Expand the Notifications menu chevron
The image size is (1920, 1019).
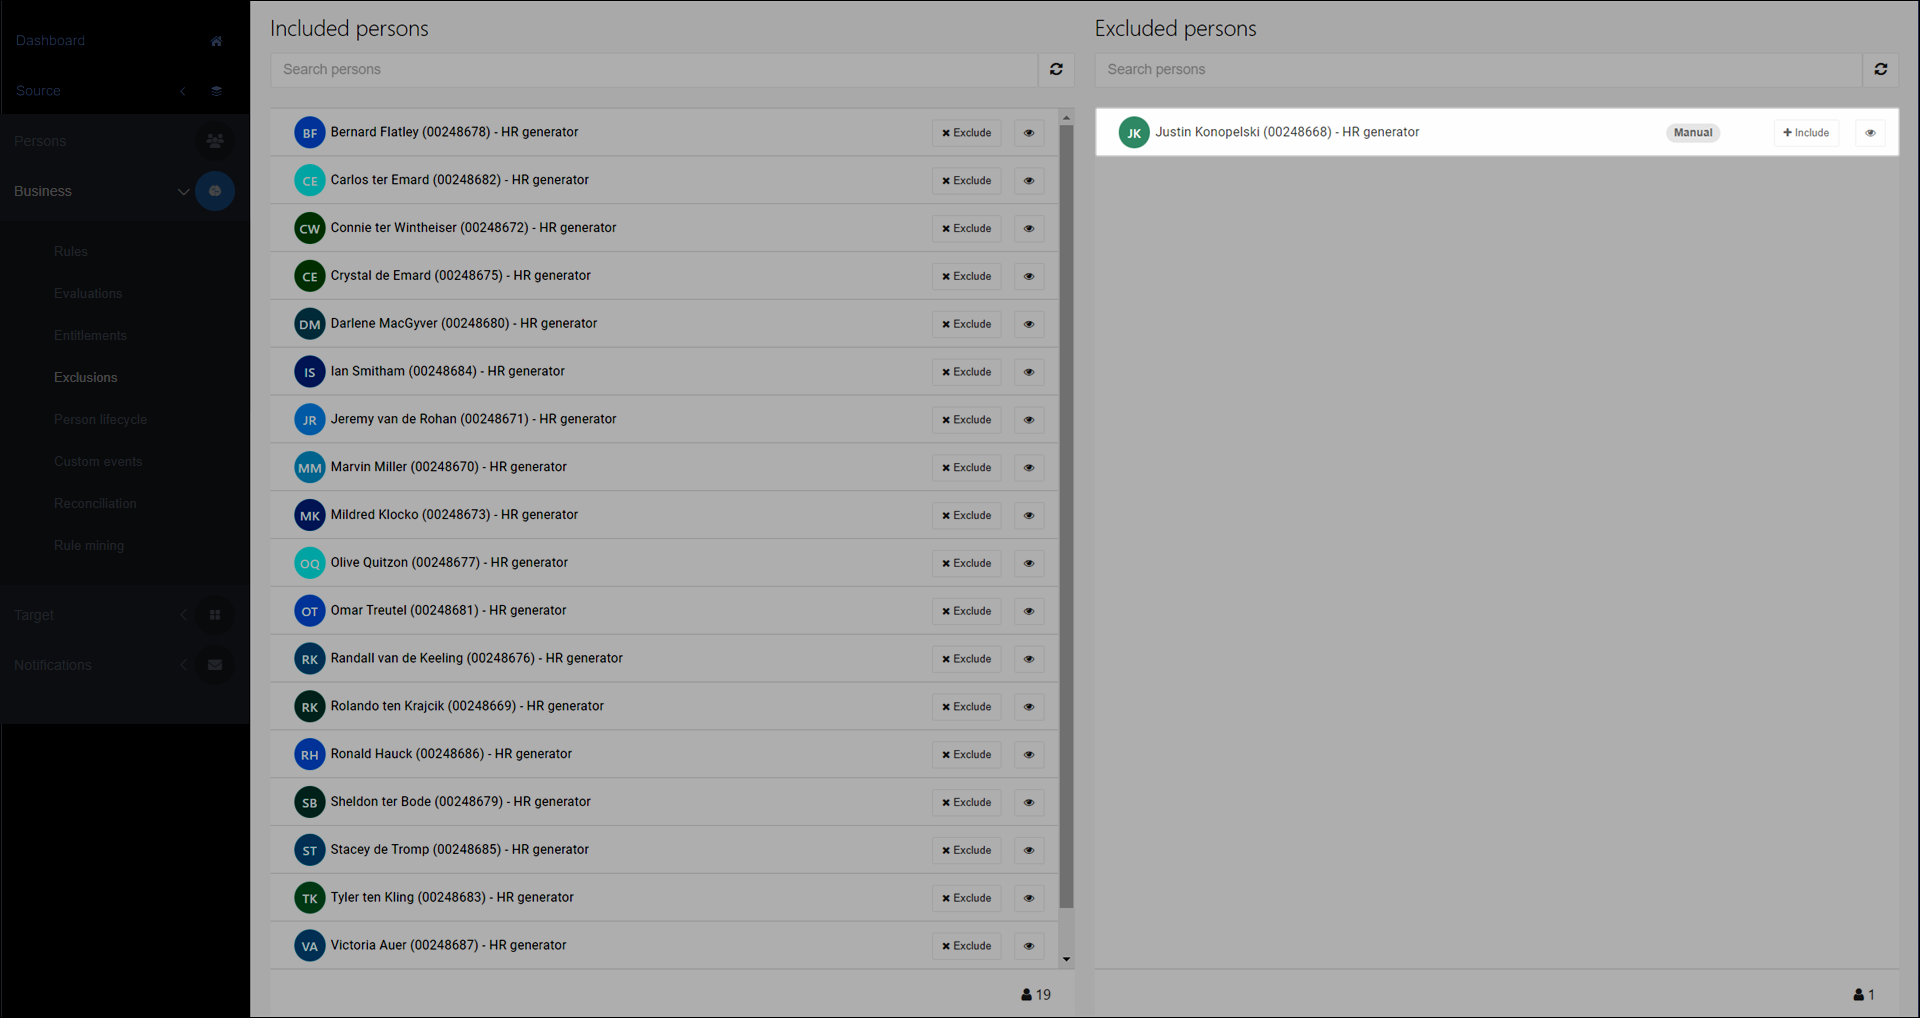(x=183, y=665)
